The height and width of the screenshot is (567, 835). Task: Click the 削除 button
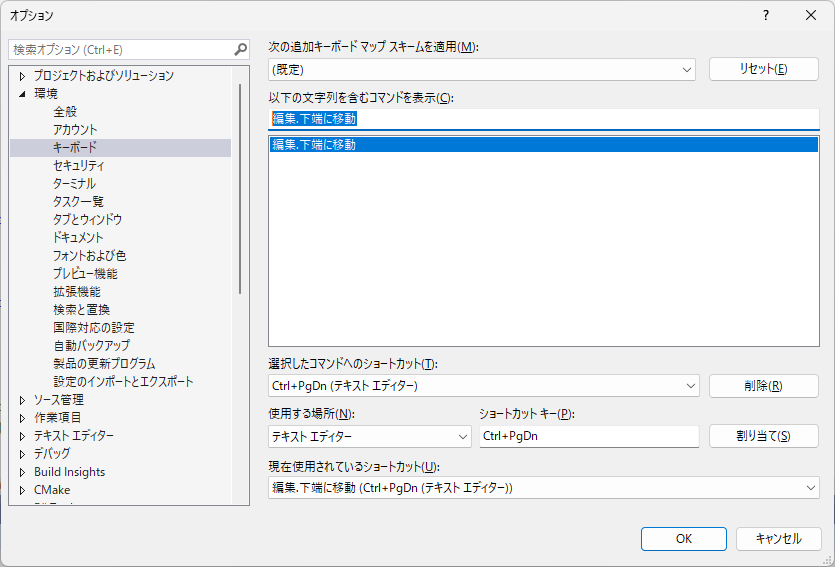[x=764, y=386]
